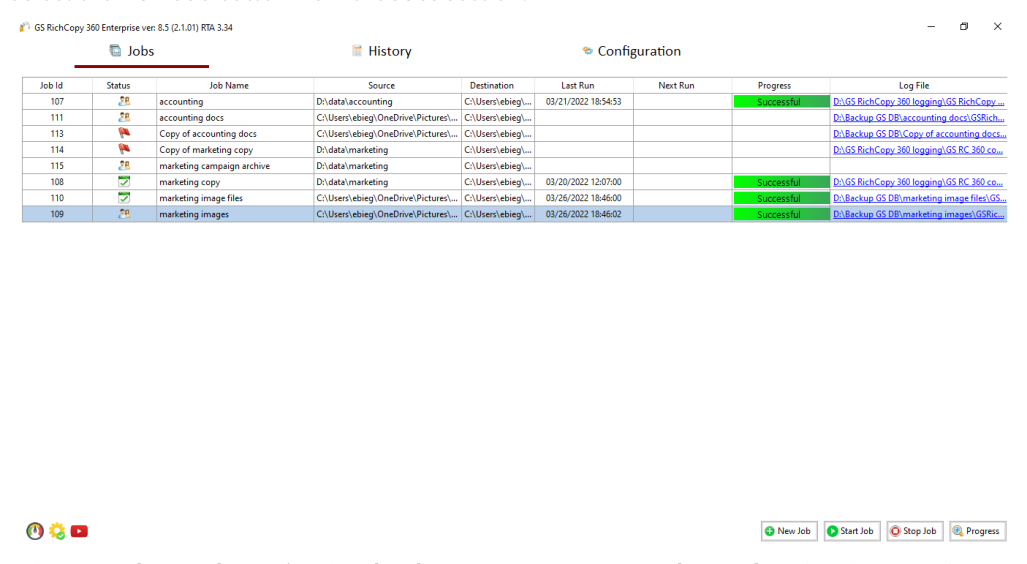
Task: Click the History tab calendar icon
Action: coord(357,50)
